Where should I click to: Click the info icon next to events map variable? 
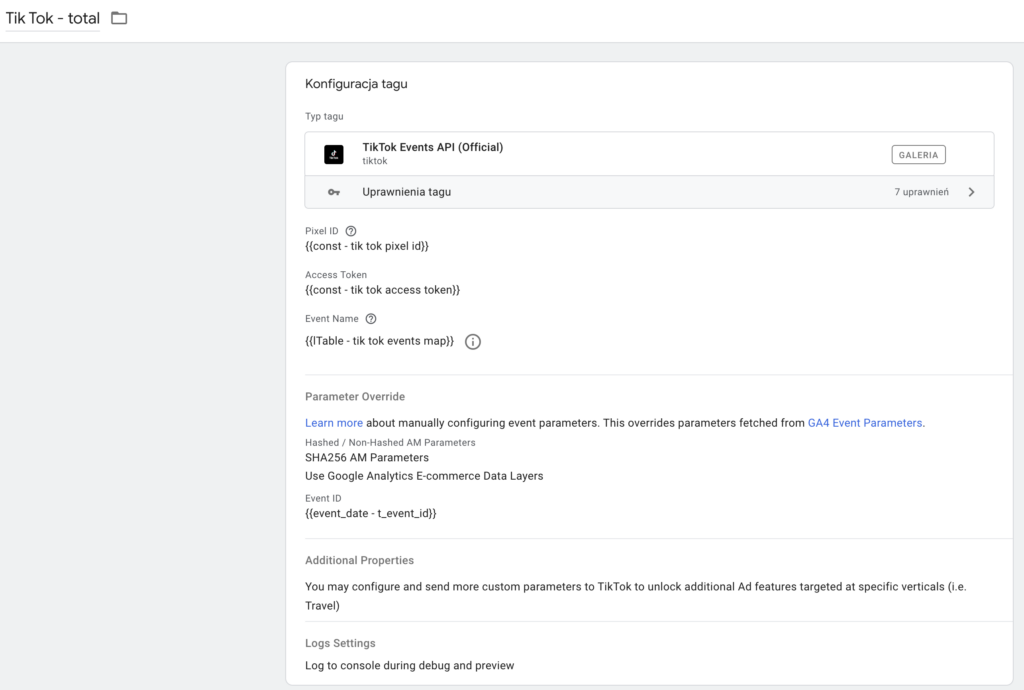click(473, 342)
